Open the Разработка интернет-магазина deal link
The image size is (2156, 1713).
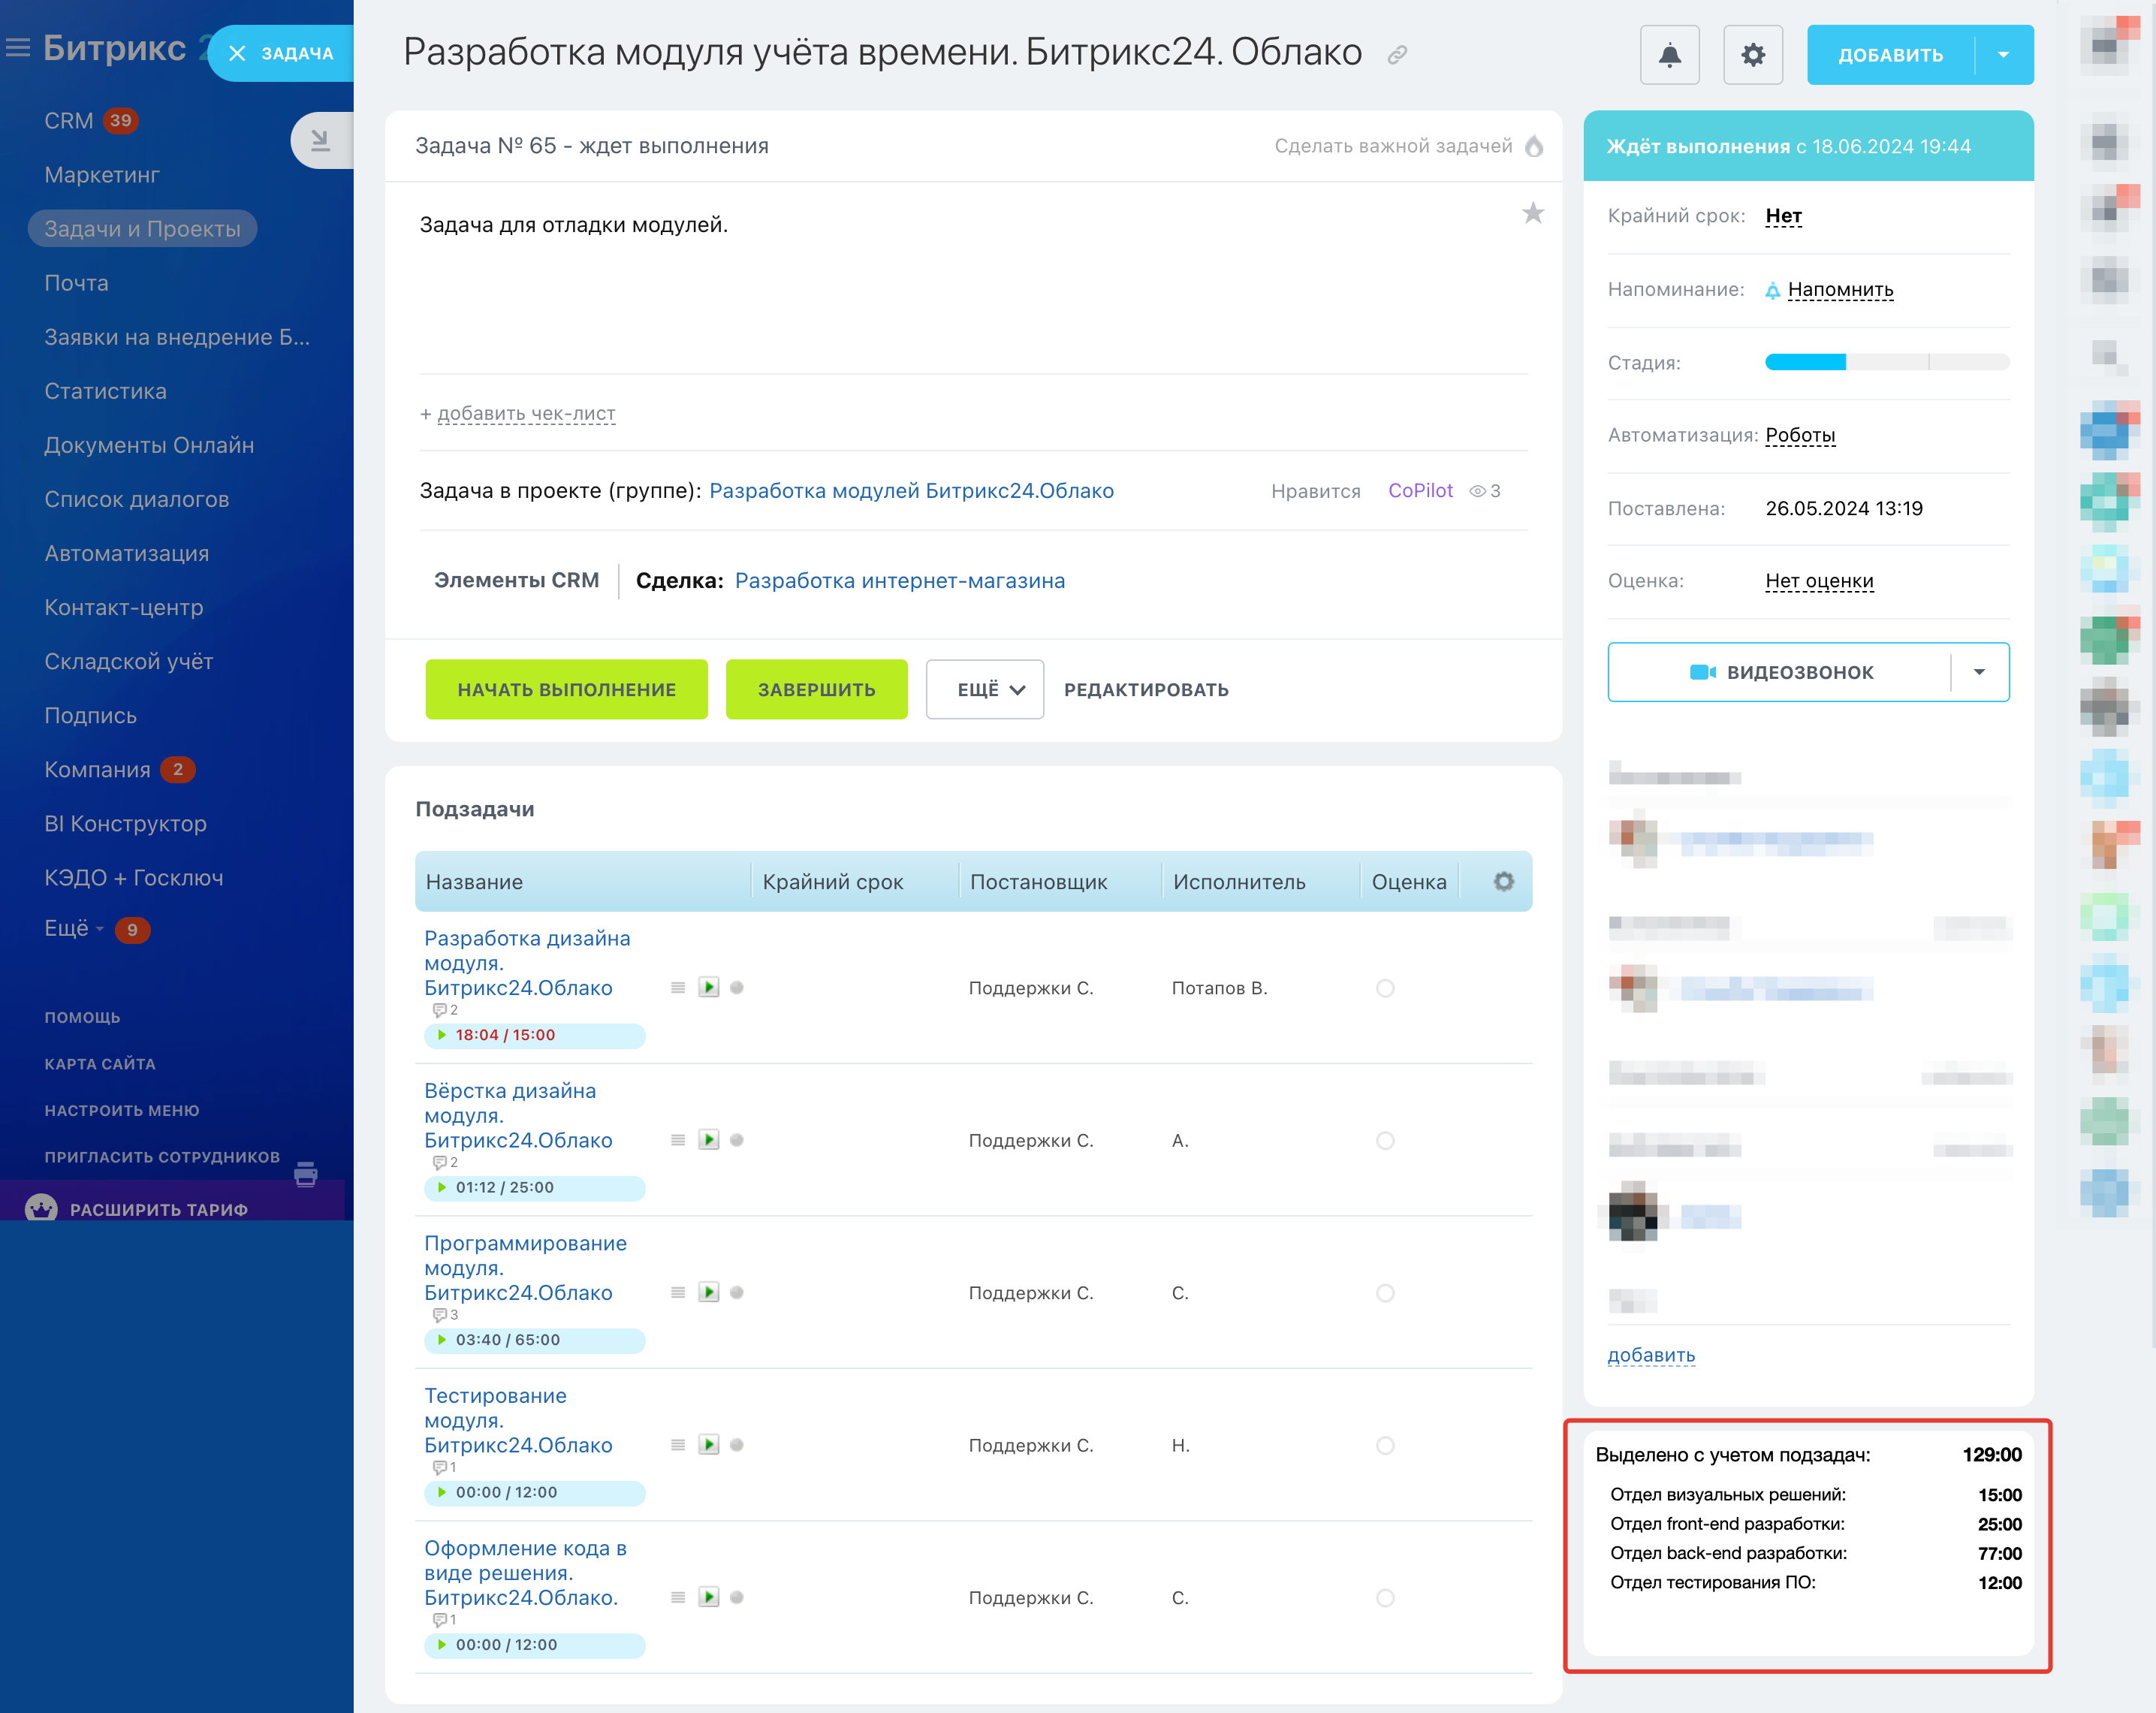coord(899,581)
